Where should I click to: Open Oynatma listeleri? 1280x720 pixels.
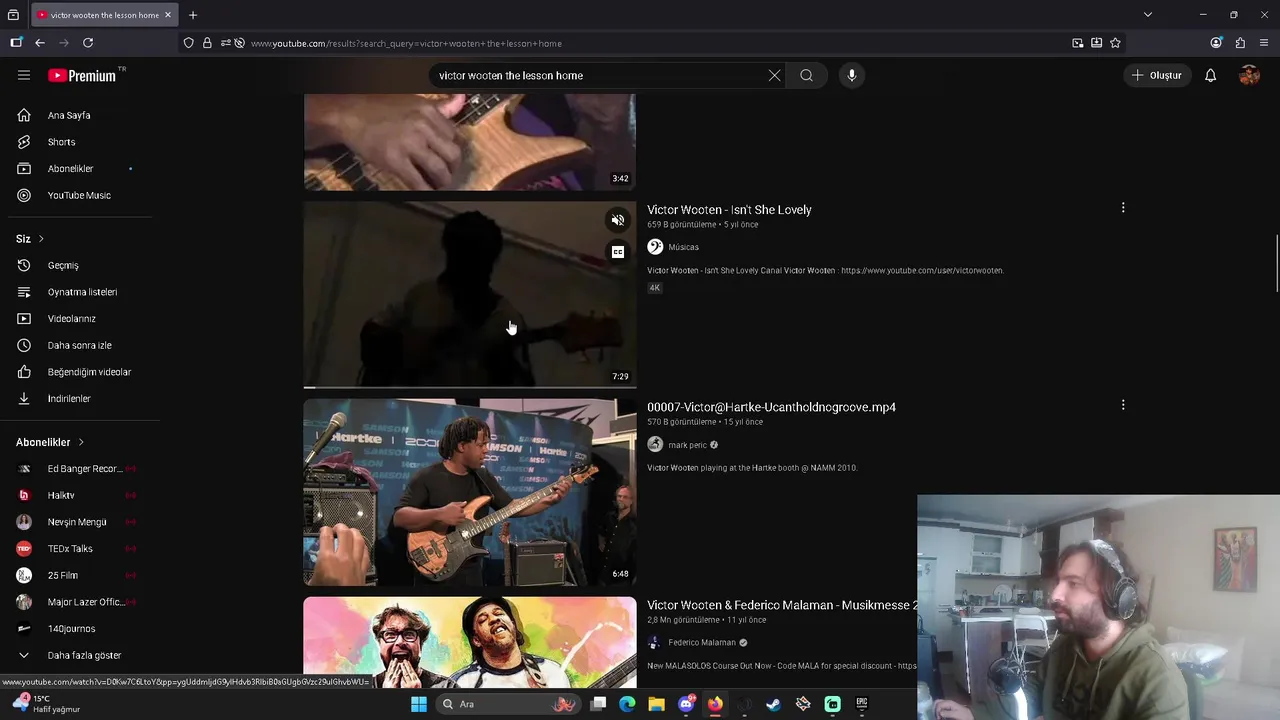tap(80, 292)
